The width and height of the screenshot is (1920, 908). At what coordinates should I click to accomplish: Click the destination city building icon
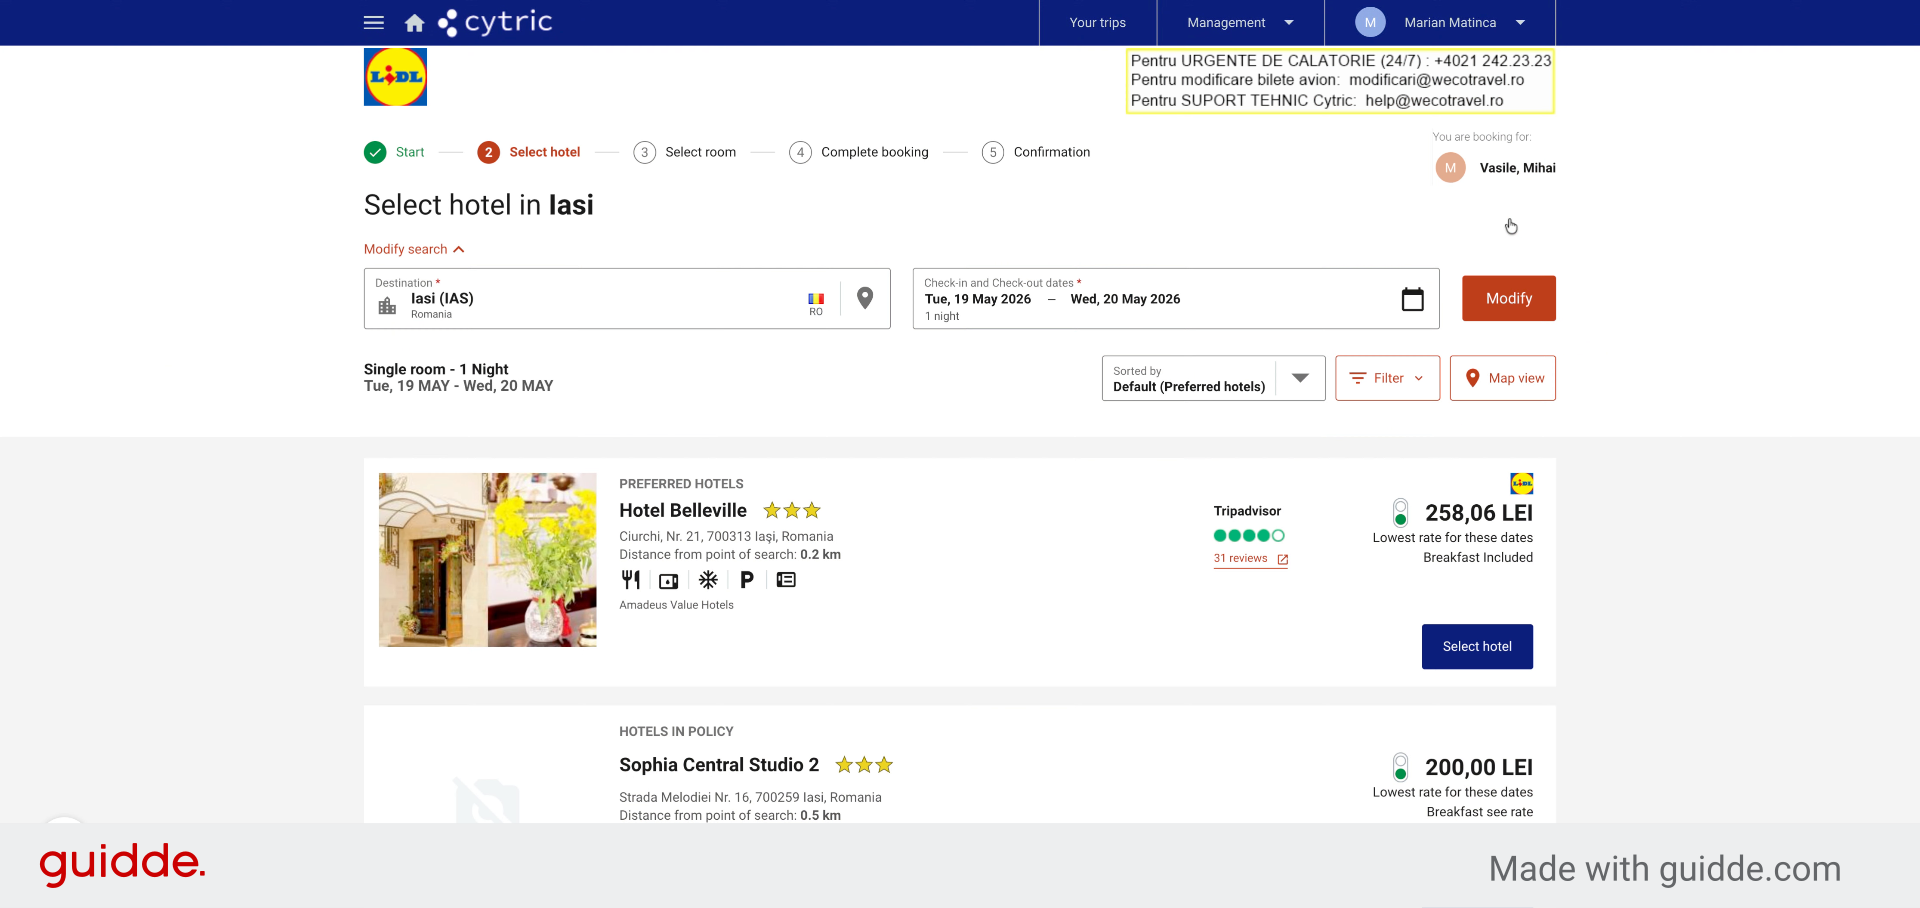[387, 305]
